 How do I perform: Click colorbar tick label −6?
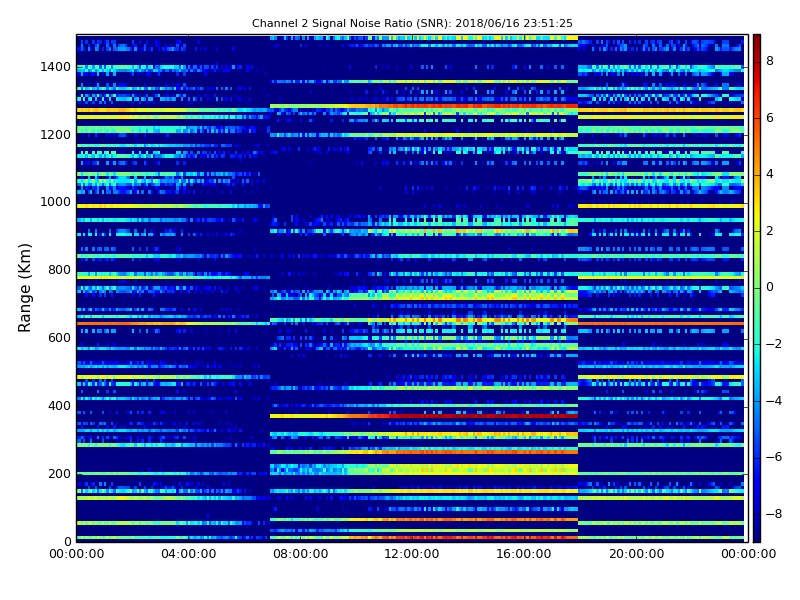click(x=774, y=457)
